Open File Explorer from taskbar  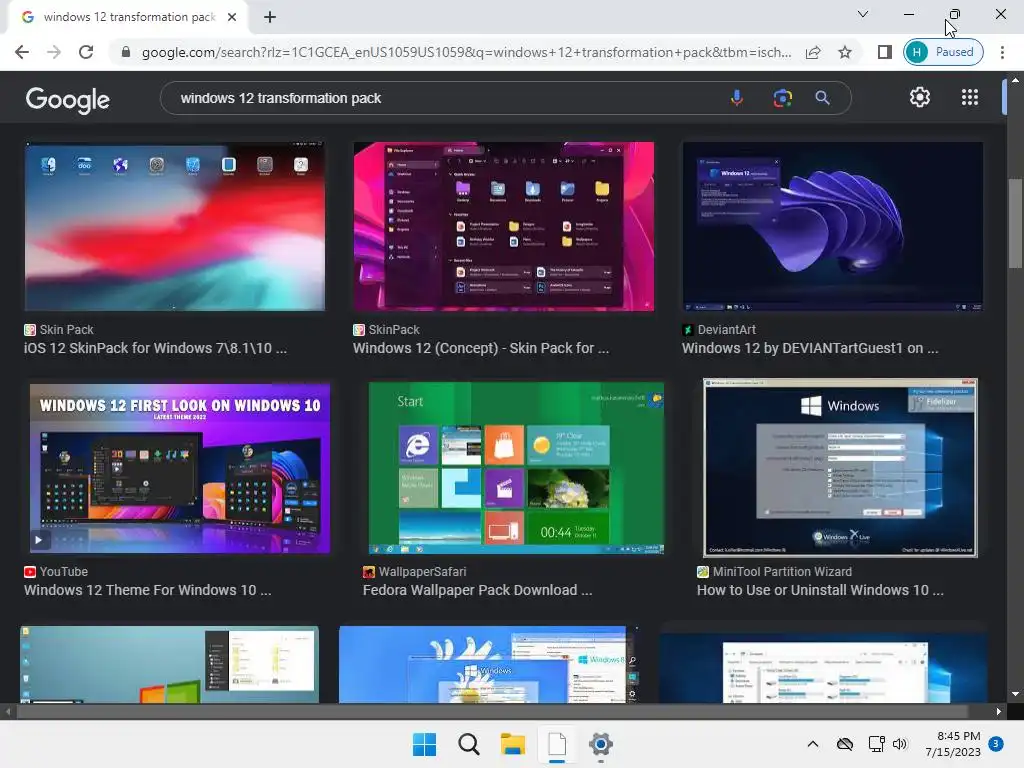coord(513,744)
